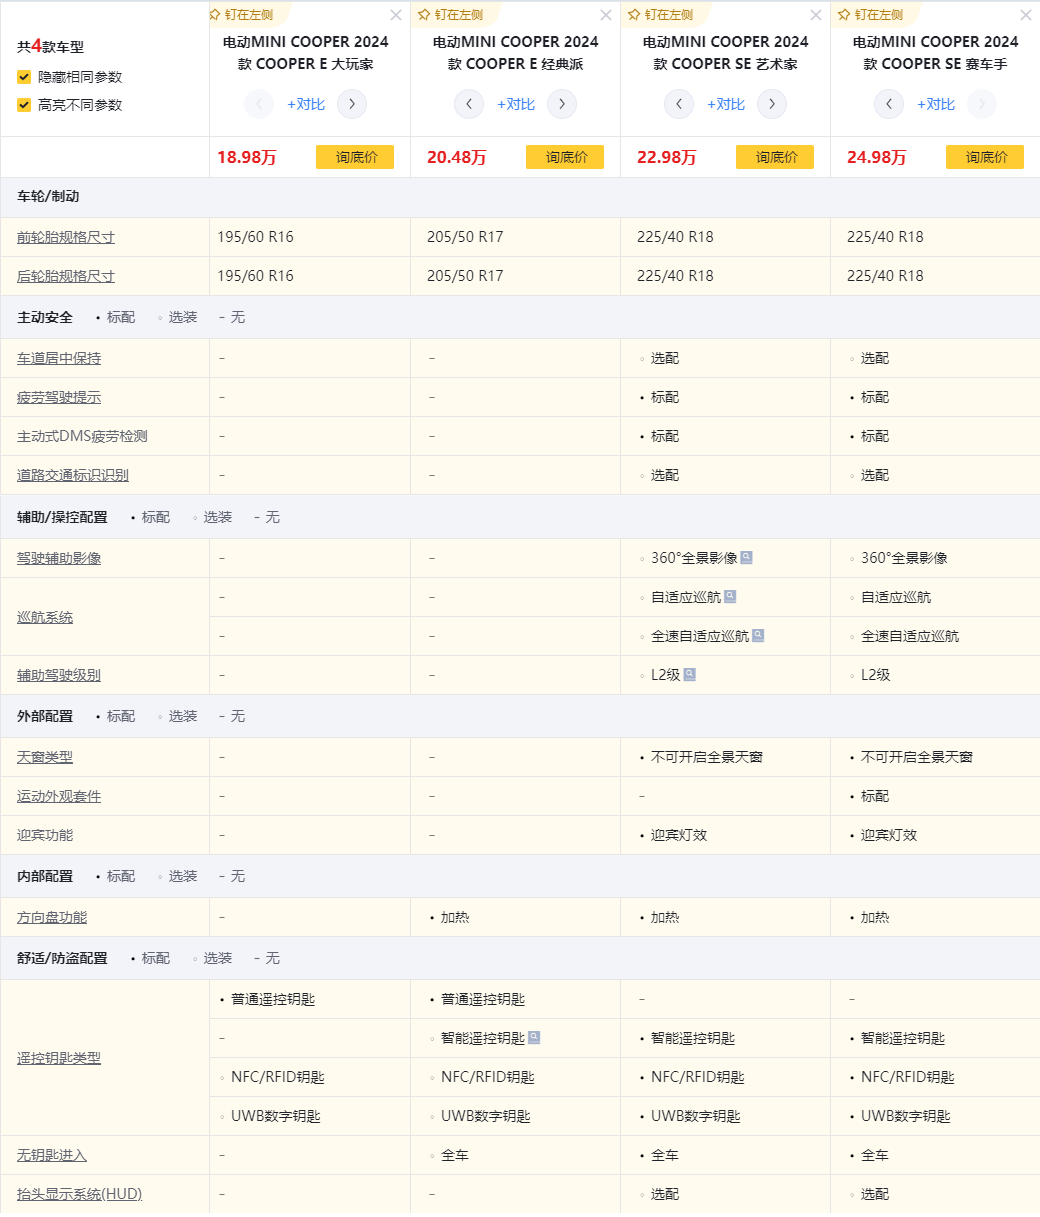This screenshot has width=1040, height=1217.
Task: Open 后轮胎规格尺寸 parameter explanation
Action: pyautogui.click(x=66, y=277)
